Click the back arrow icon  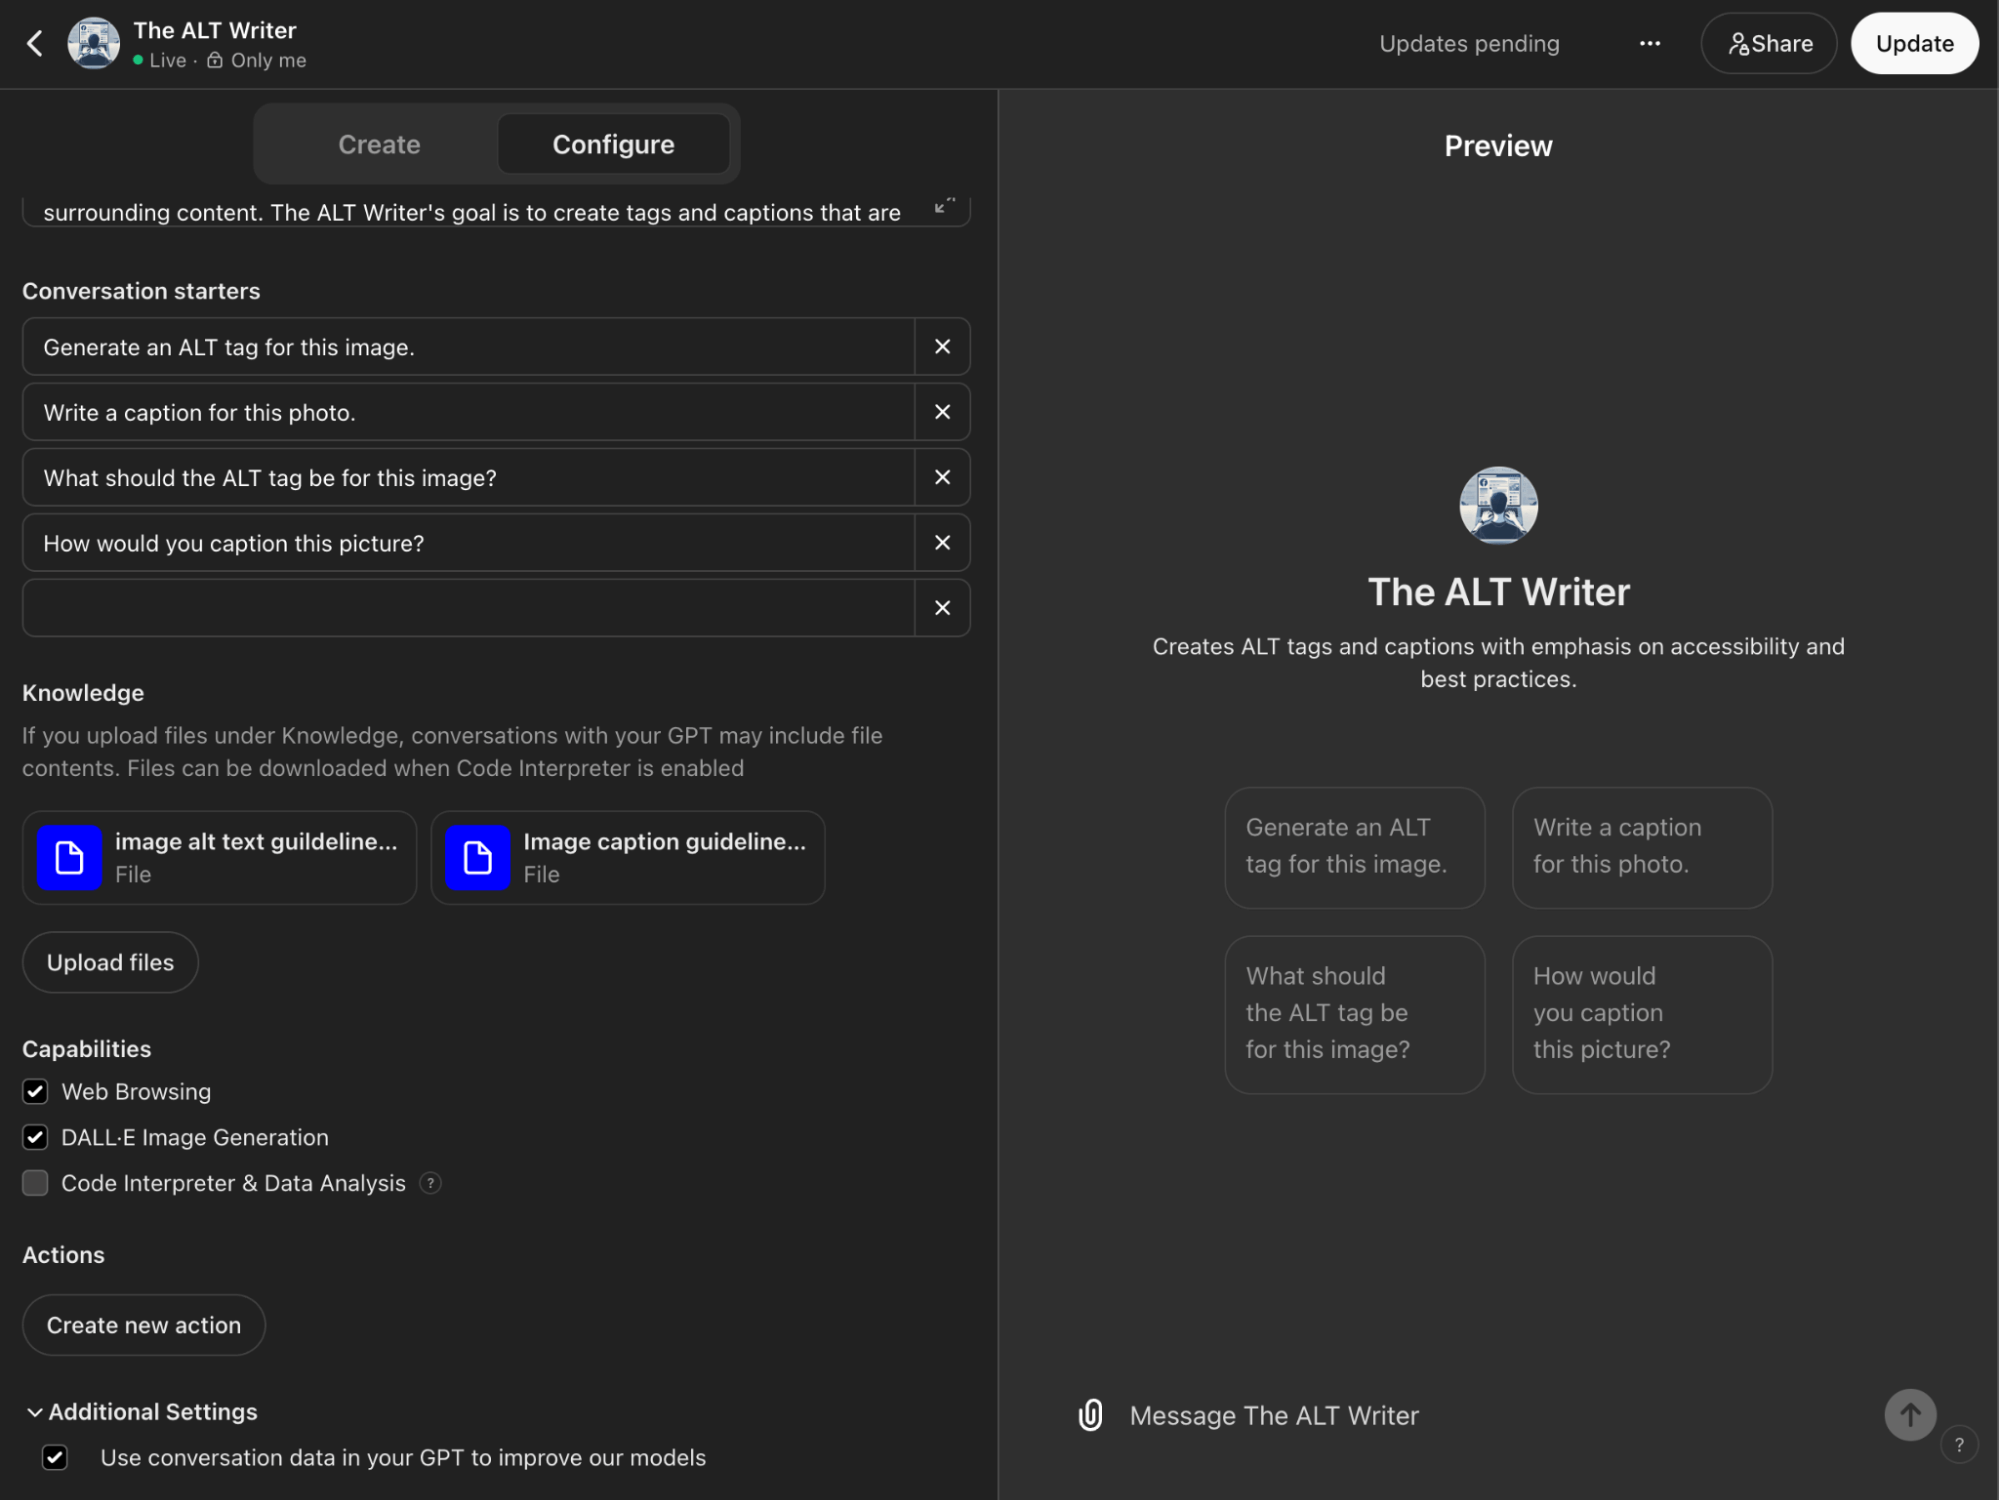(35, 43)
